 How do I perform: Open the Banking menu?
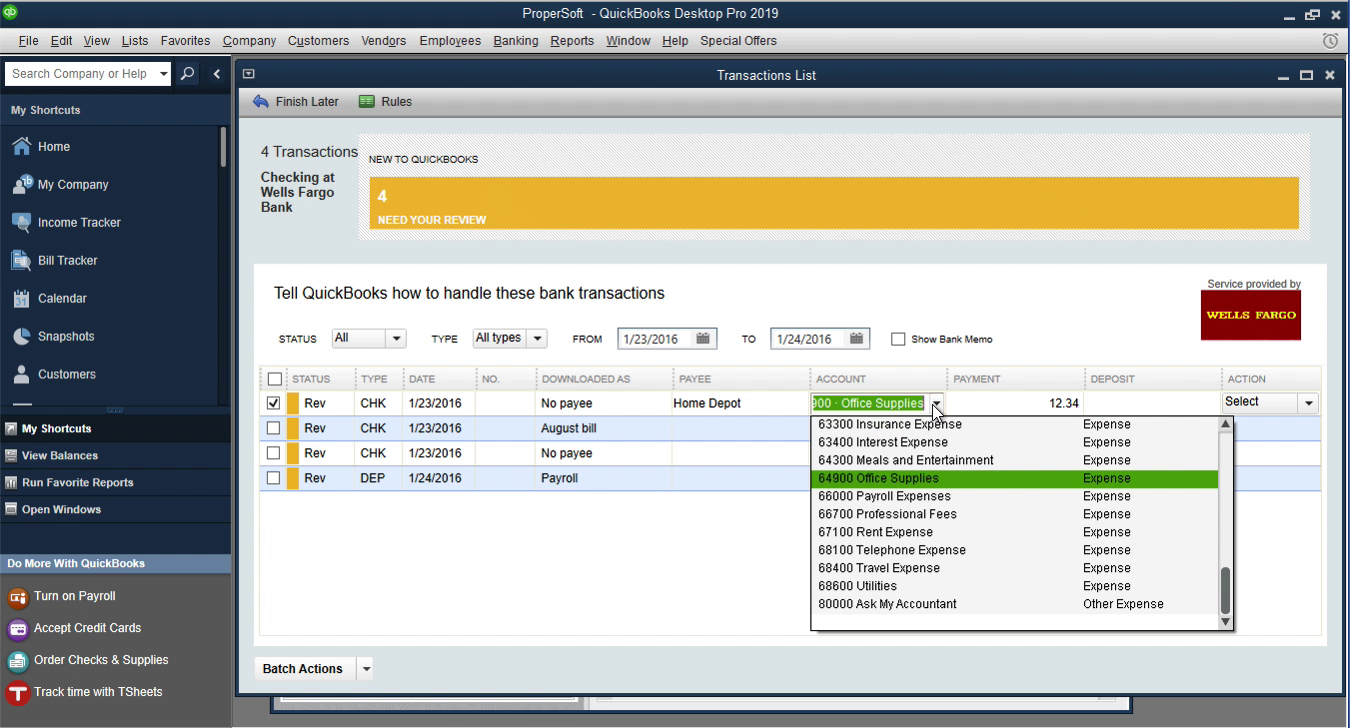click(516, 41)
